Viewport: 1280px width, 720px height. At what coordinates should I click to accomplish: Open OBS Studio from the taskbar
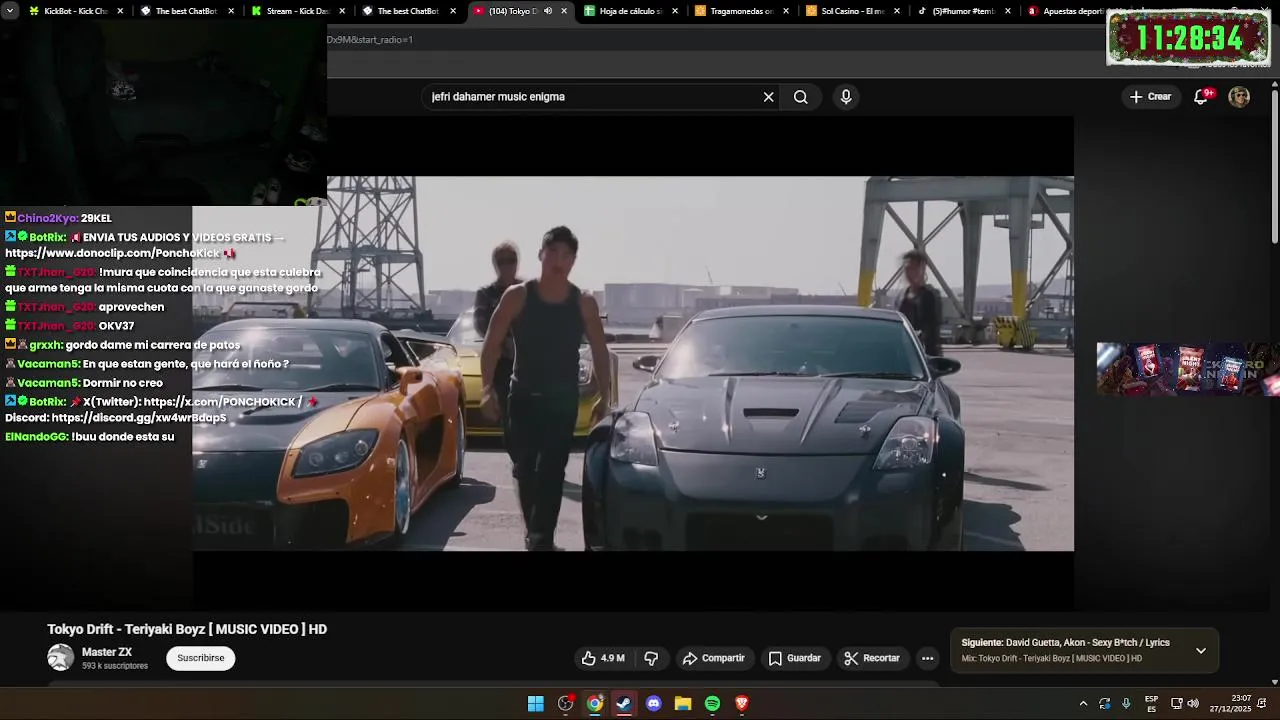coord(565,704)
